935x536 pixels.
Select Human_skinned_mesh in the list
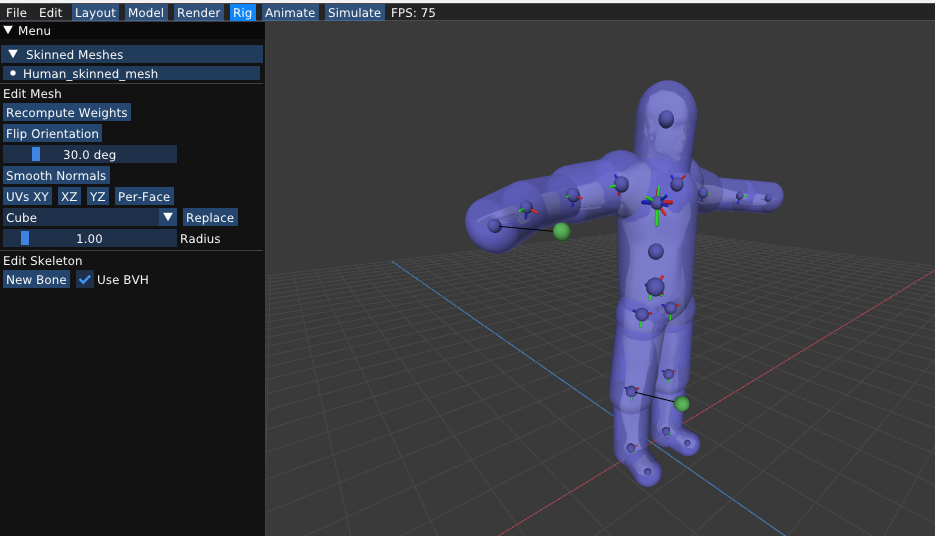point(90,73)
